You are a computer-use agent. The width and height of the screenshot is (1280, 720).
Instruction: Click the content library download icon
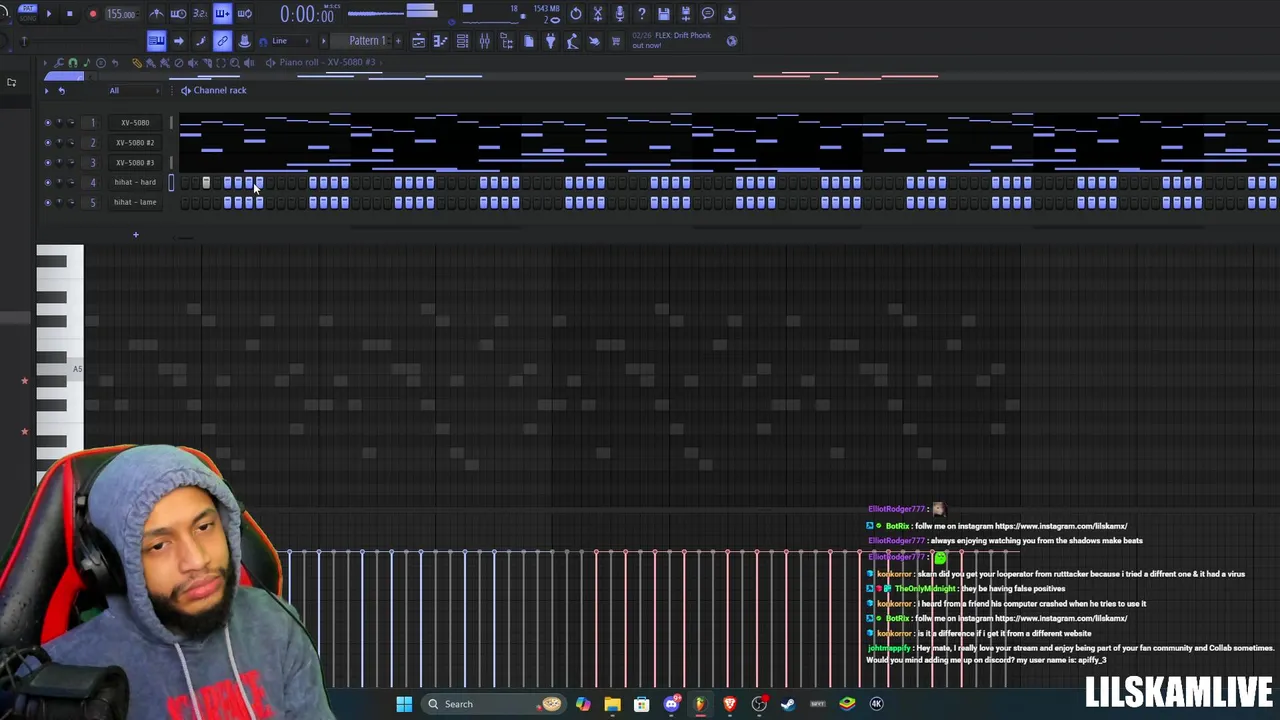(730, 14)
